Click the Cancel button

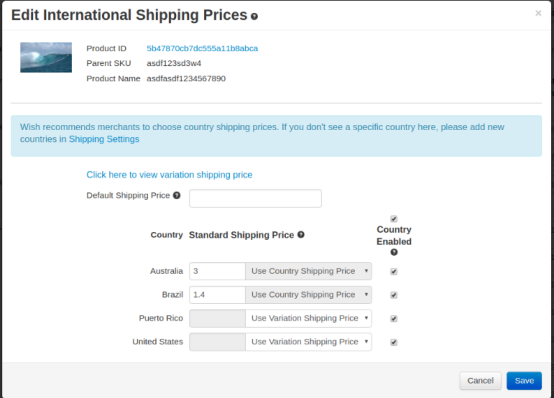(x=480, y=381)
